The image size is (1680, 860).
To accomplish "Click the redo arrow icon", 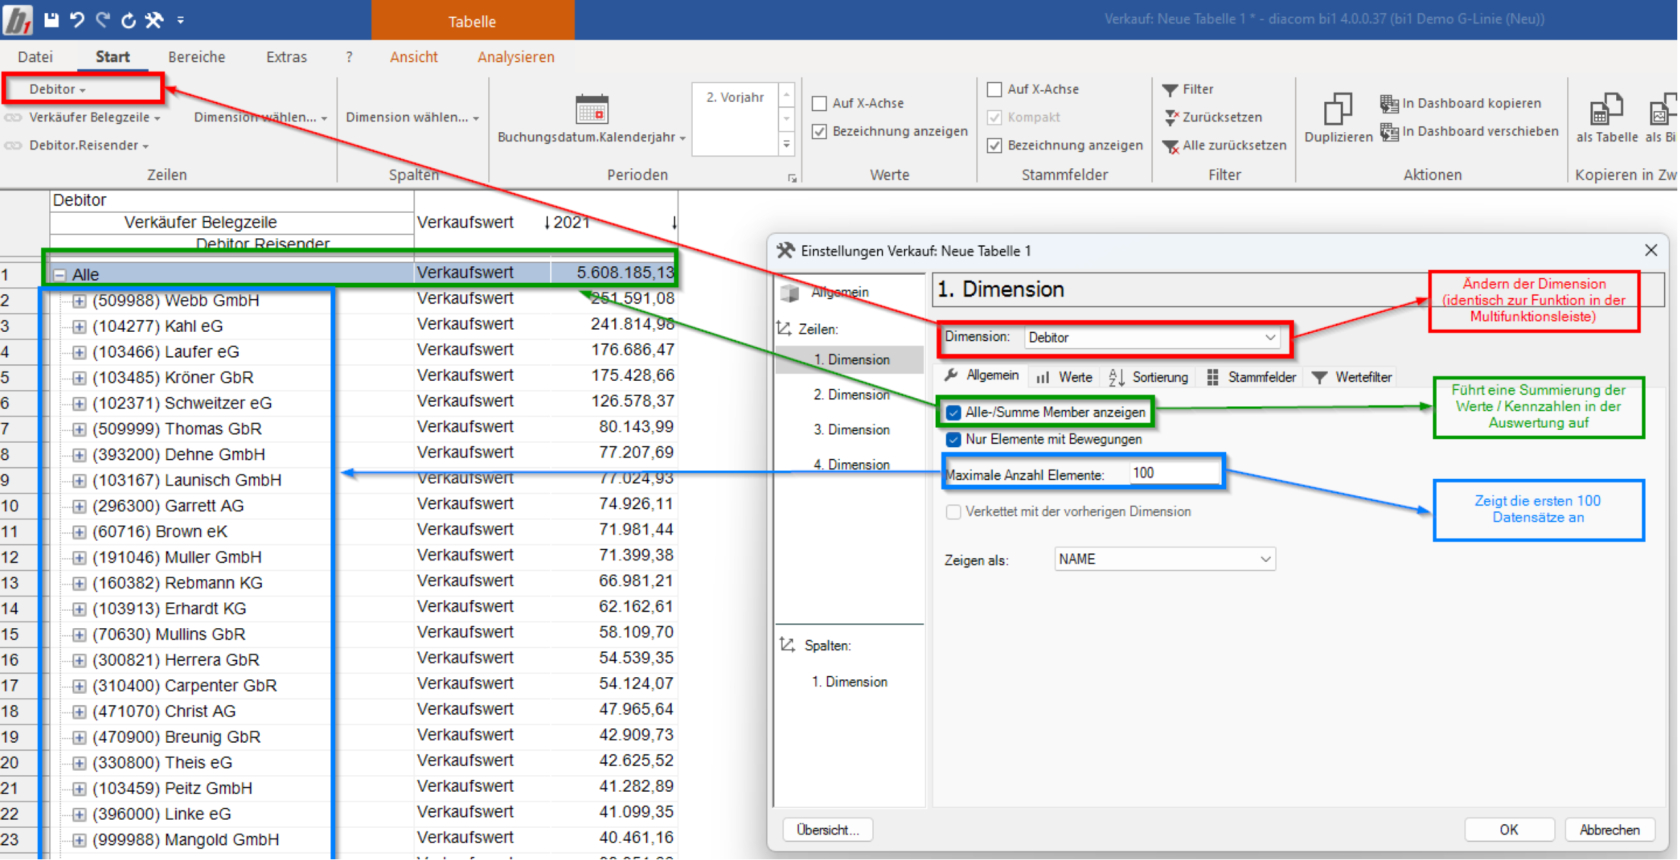I will 102,19.
